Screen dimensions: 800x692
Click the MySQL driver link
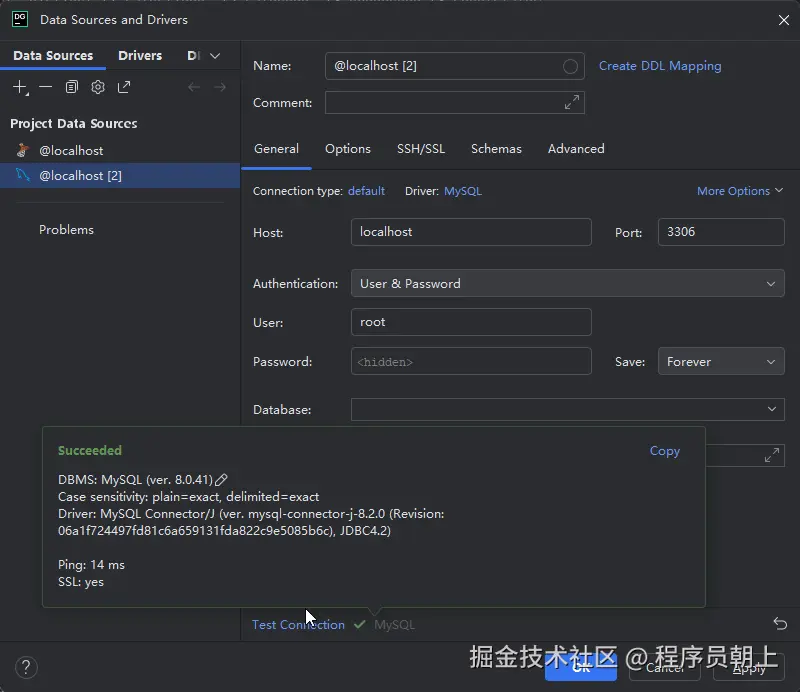(463, 191)
